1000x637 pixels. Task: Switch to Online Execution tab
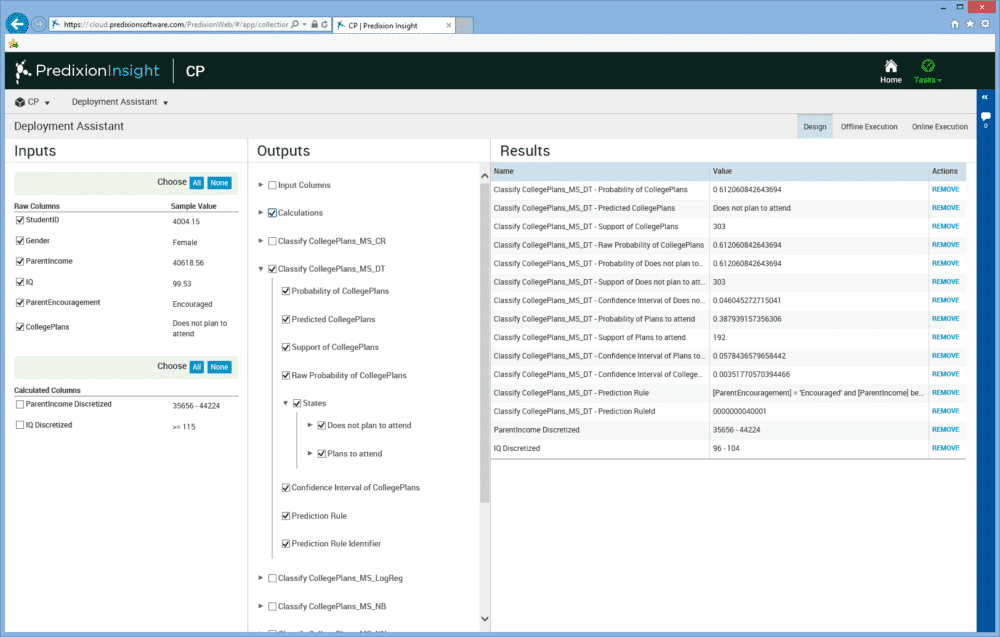[x=939, y=126]
